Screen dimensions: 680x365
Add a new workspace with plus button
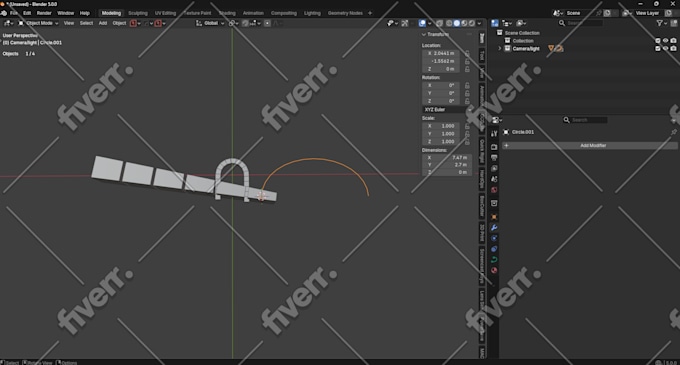pos(370,13)
